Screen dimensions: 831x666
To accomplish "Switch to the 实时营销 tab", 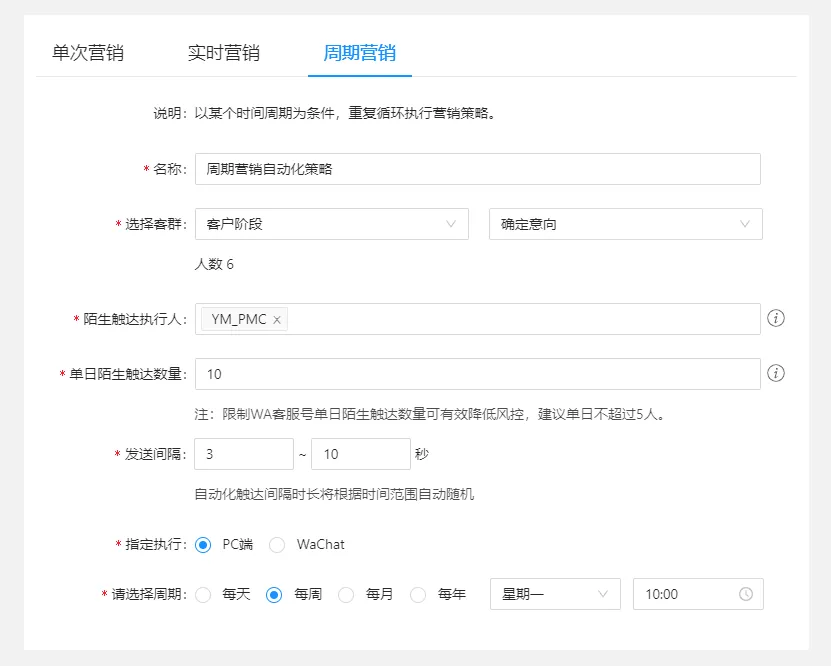I will (x=224, y=53).
